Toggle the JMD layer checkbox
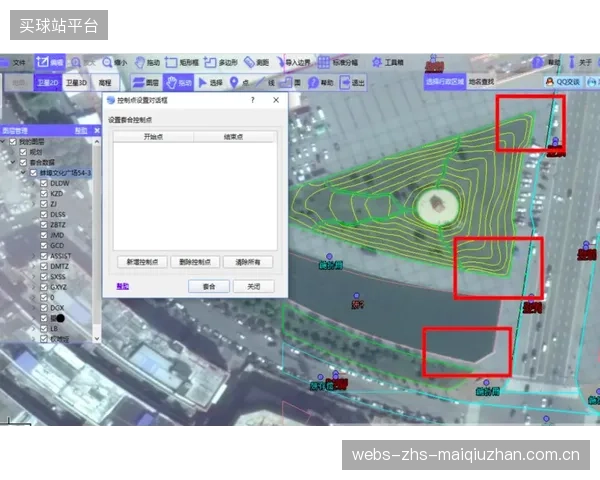Screen dimensions: 600x480 pyautogui.click(x=44, y=235)
